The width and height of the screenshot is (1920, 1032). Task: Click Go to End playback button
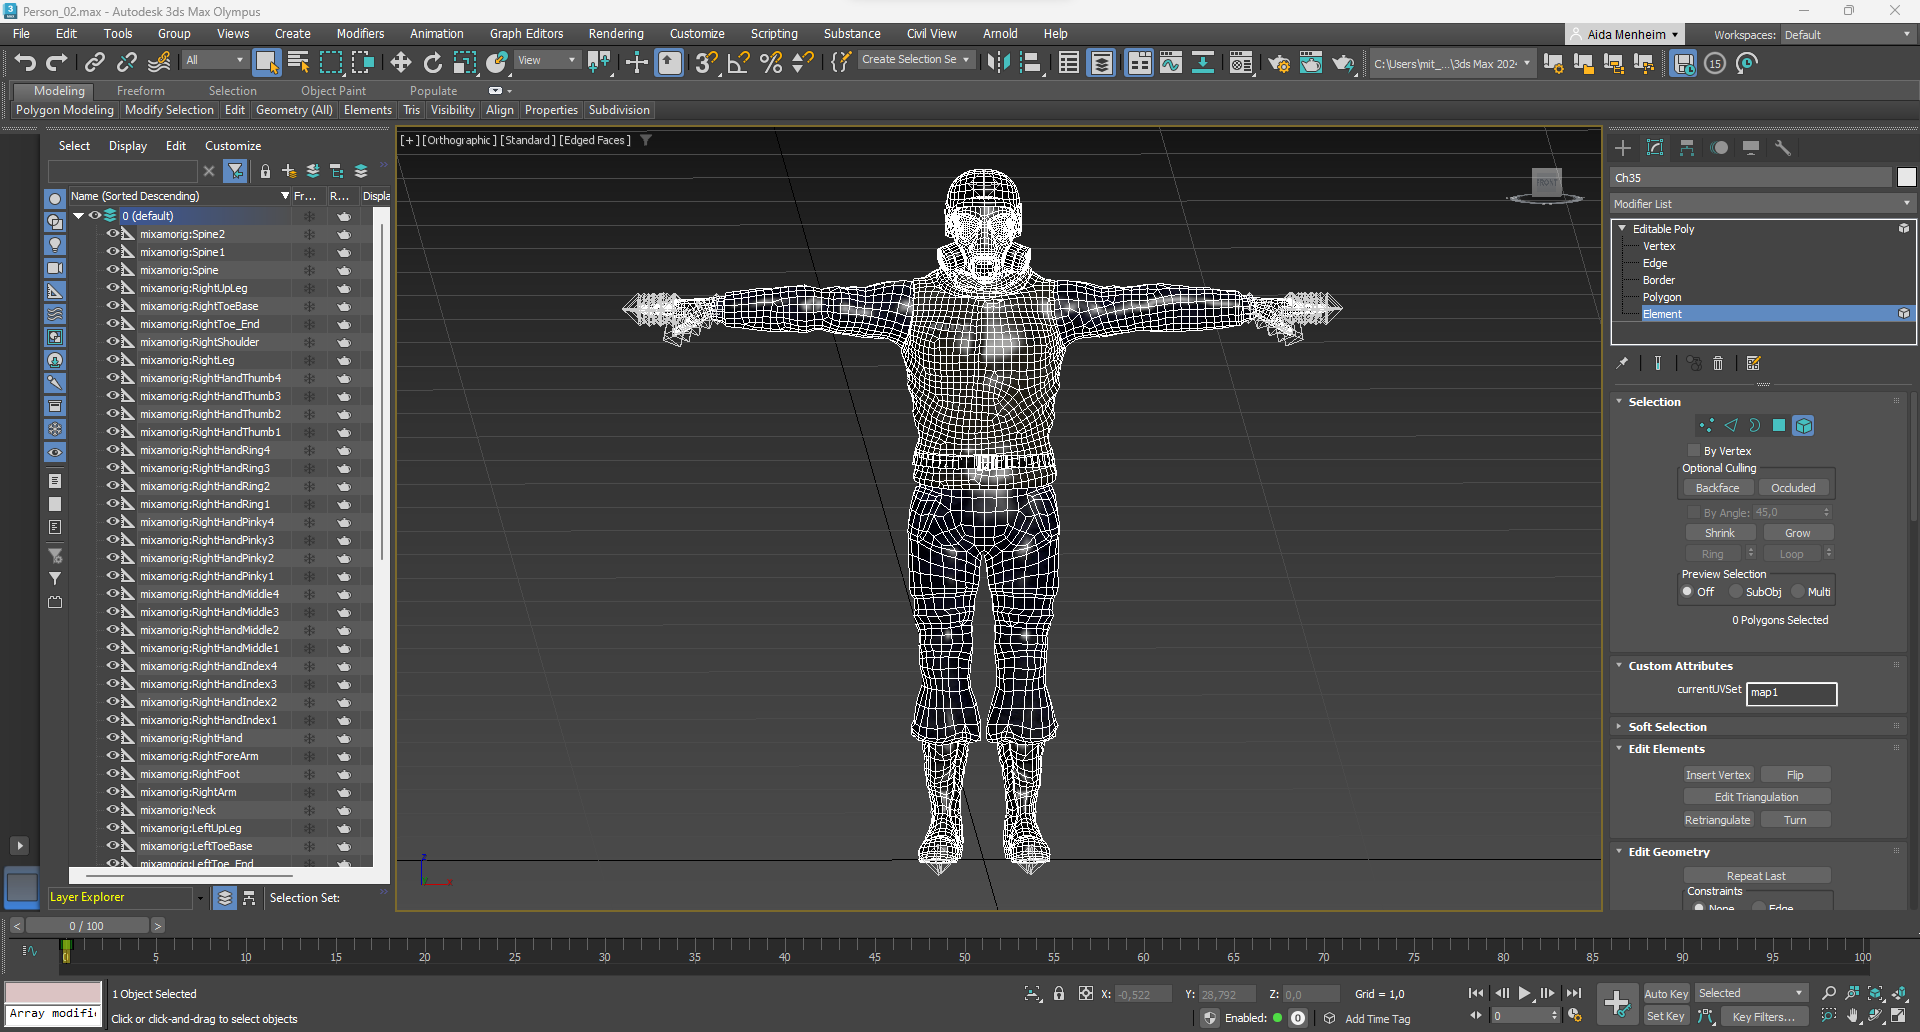[x=1574, y=993]
